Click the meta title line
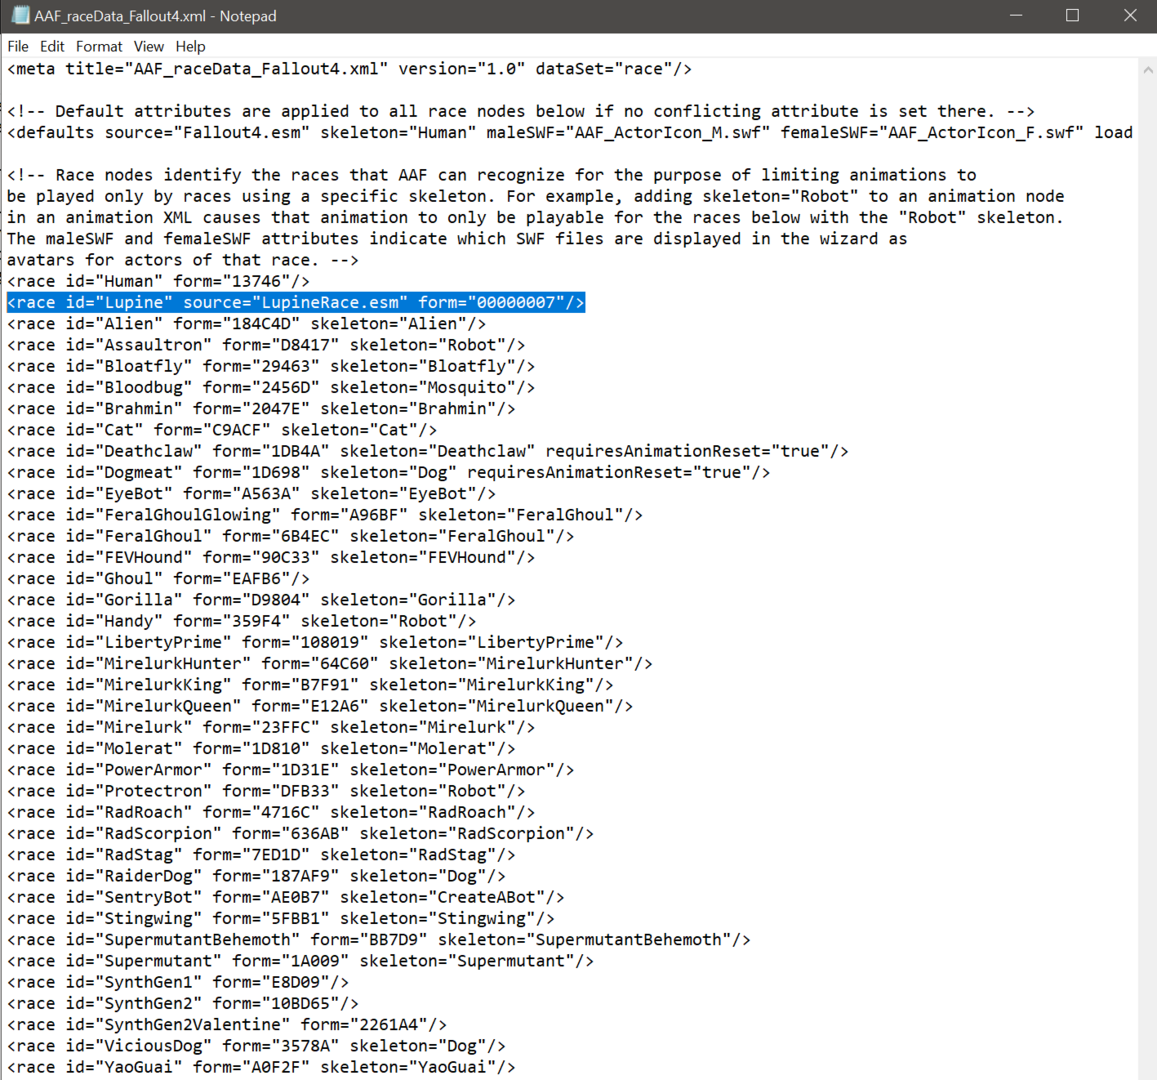The height and width of the screenshot is (1080, 1157). point(350,69)
